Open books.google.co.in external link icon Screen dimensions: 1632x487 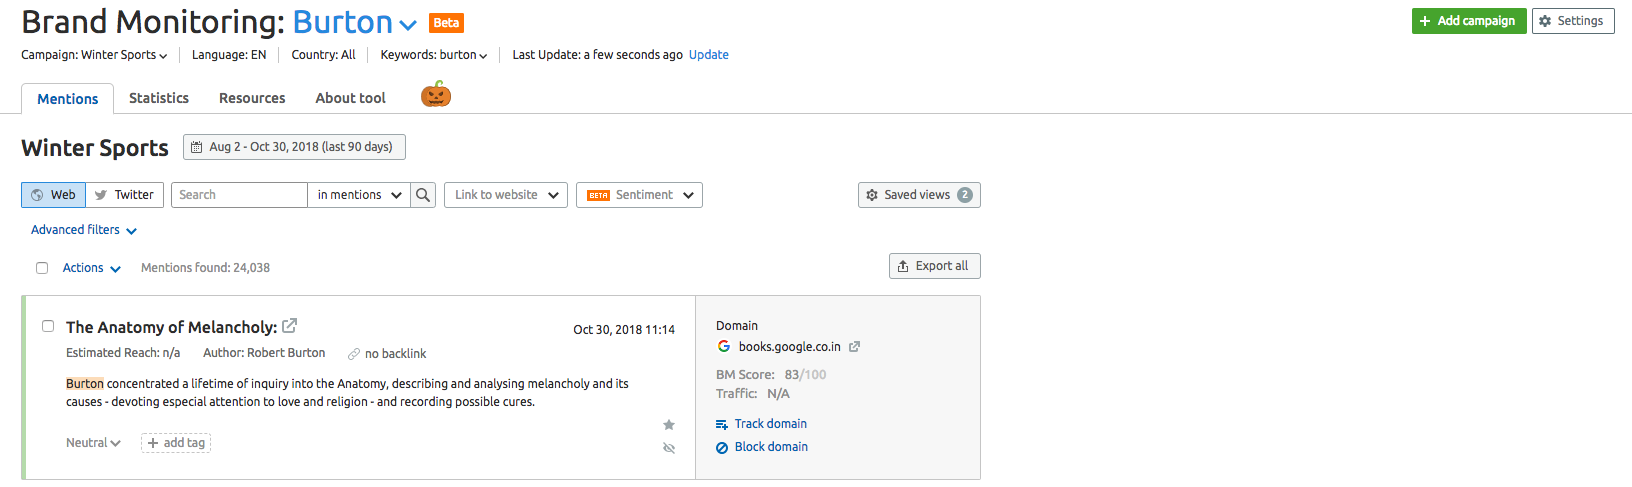[854, 347]
